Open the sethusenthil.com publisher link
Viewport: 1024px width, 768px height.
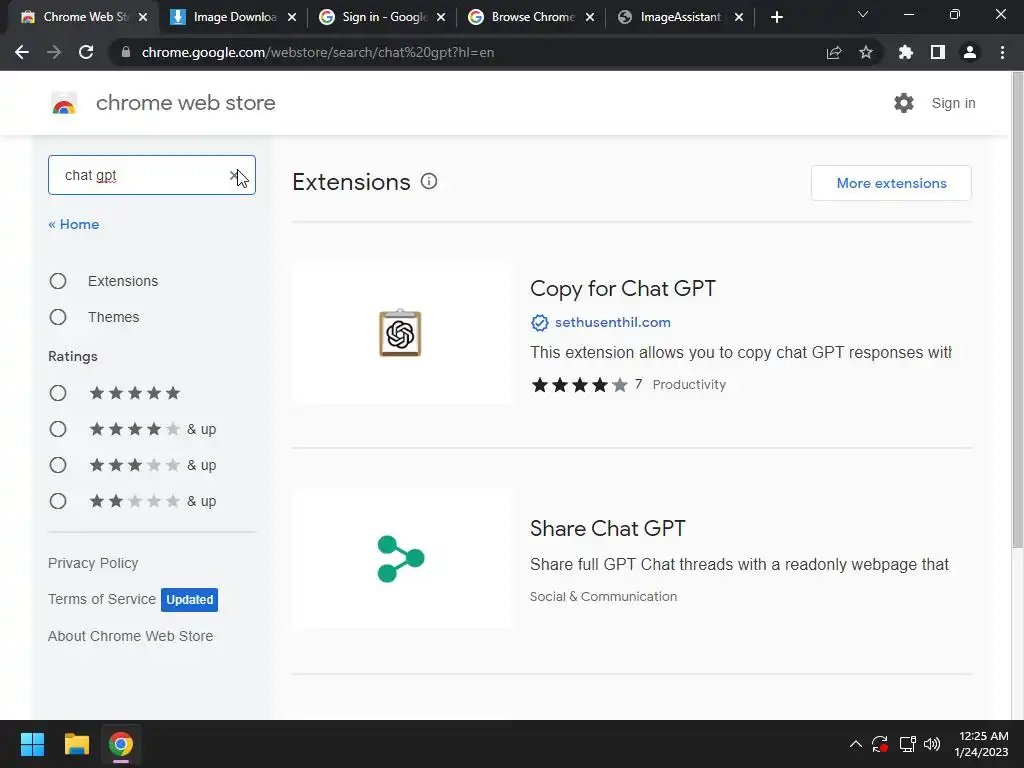coord(613,323)
